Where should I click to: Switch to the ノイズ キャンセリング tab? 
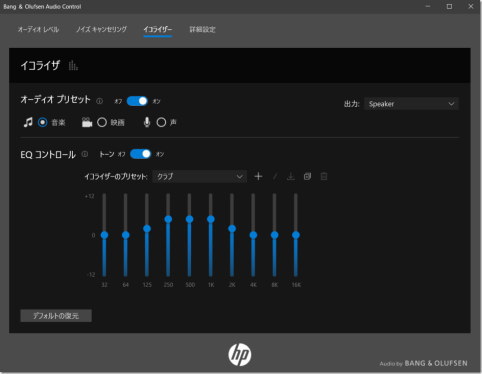click(101, 29)
